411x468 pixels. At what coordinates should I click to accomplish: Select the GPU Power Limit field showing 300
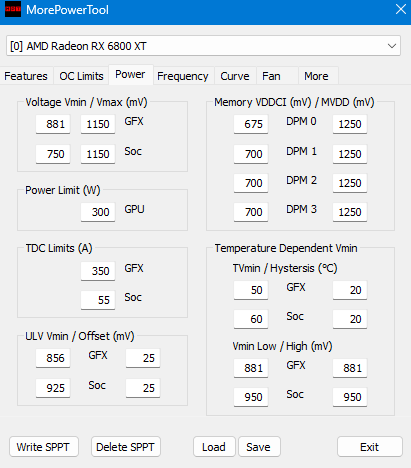tap(98, 212)
